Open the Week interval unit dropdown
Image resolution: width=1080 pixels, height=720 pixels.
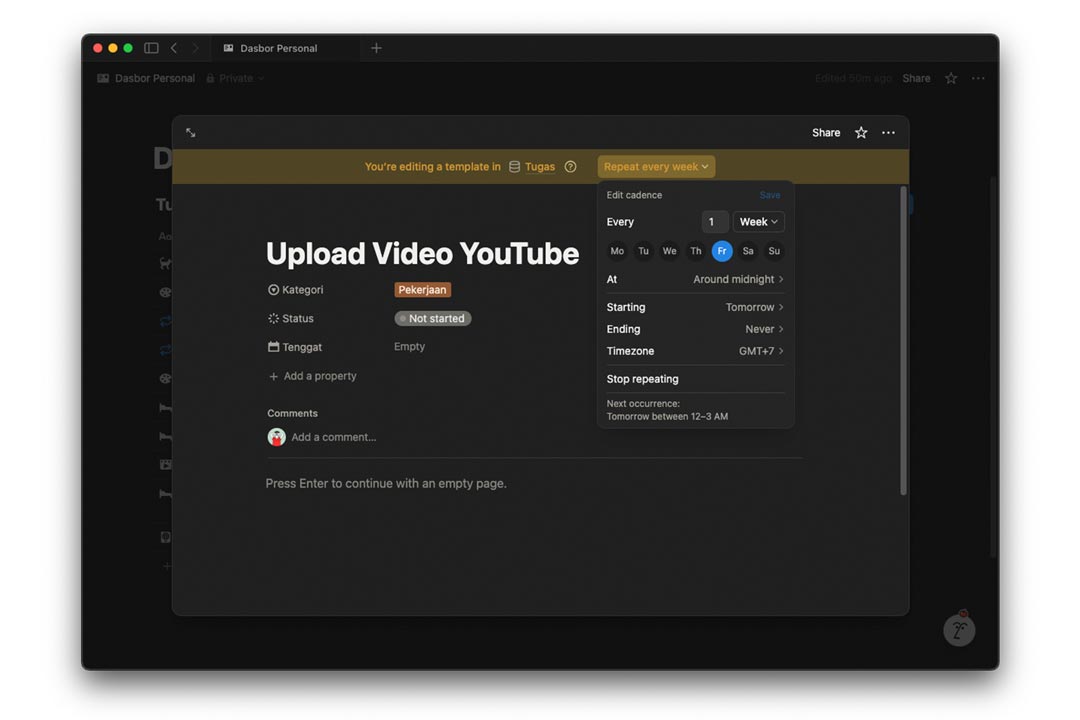tap(758, 222)
